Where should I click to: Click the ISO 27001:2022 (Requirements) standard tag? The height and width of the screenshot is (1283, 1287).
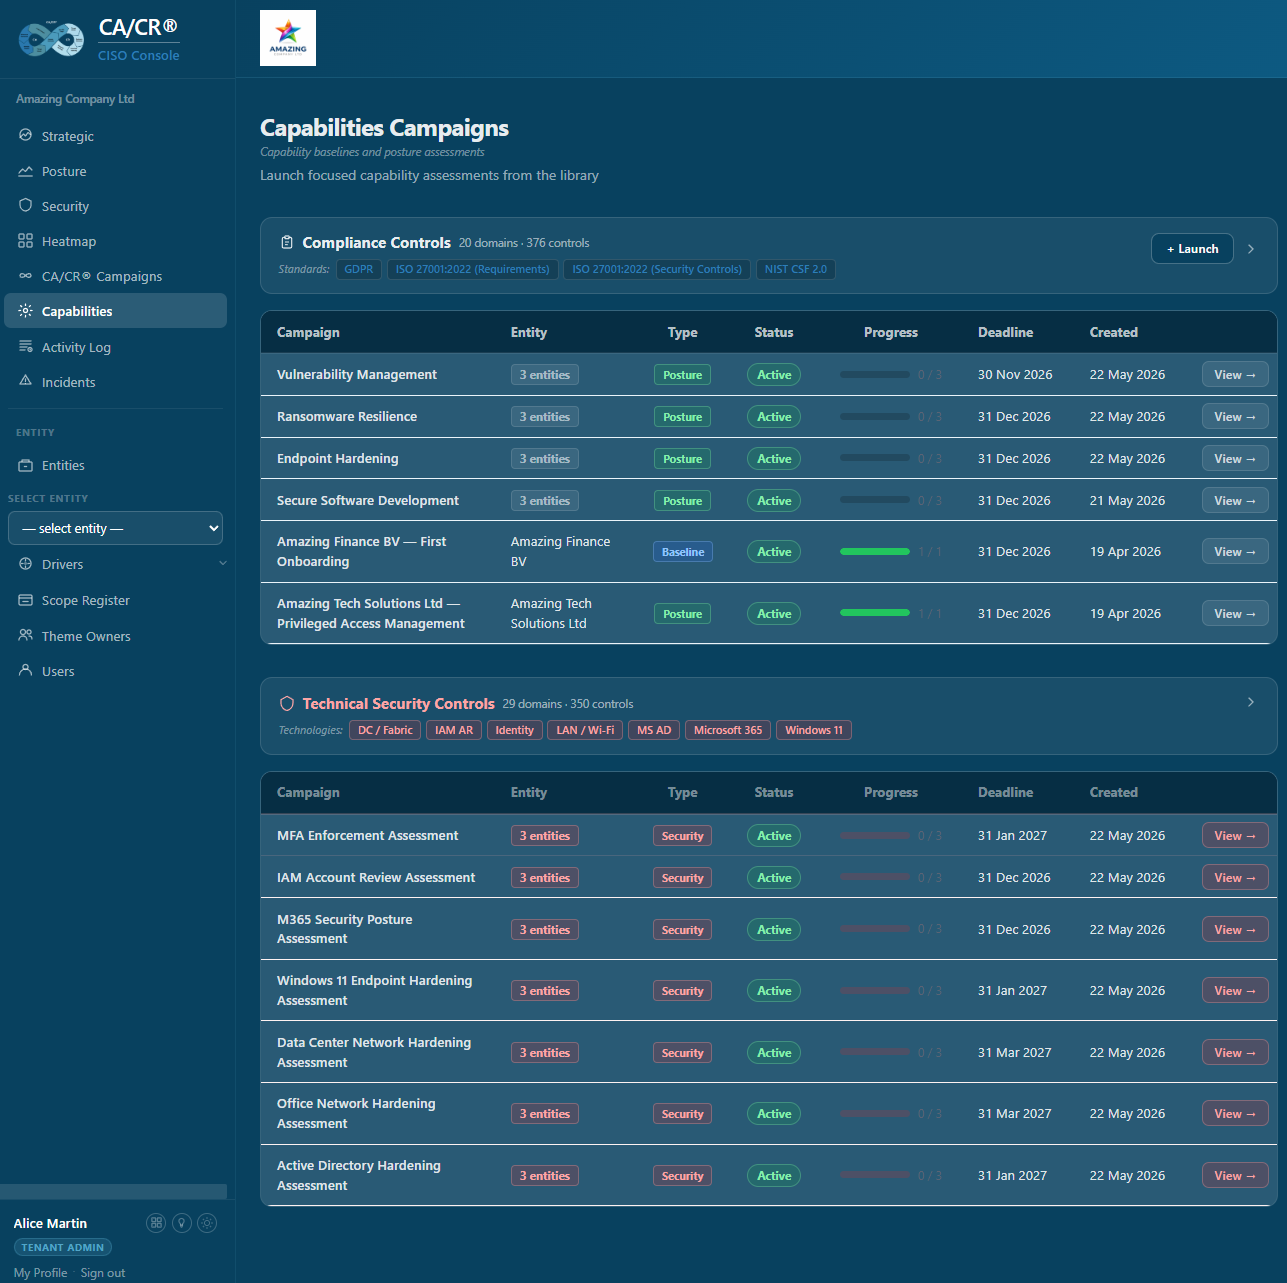[x=473, y=269]
